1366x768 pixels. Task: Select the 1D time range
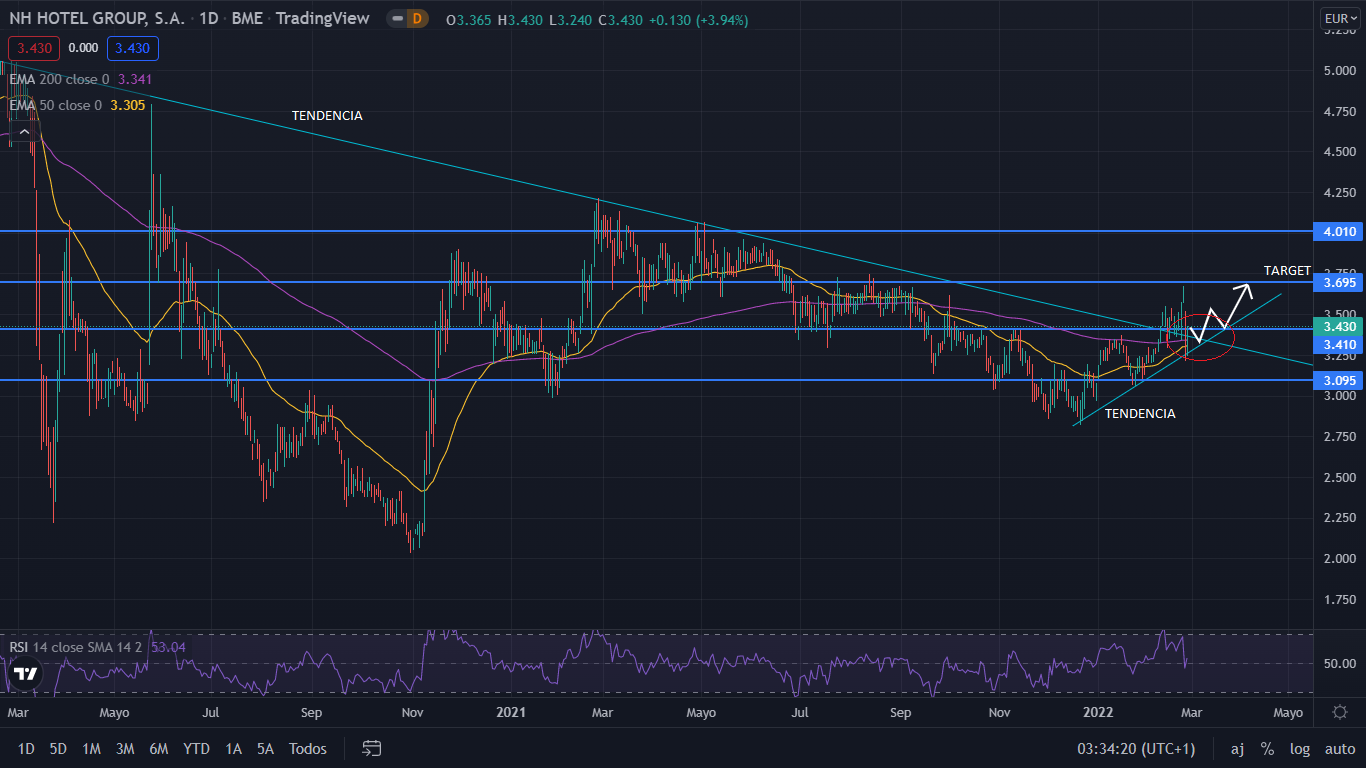27,748
